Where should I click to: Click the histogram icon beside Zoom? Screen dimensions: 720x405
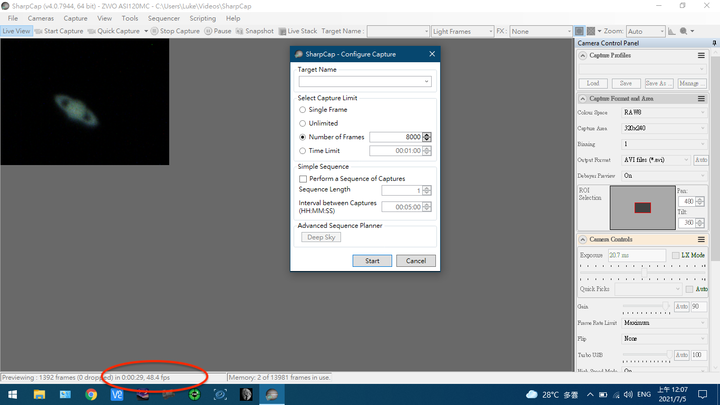click(671, 31)
